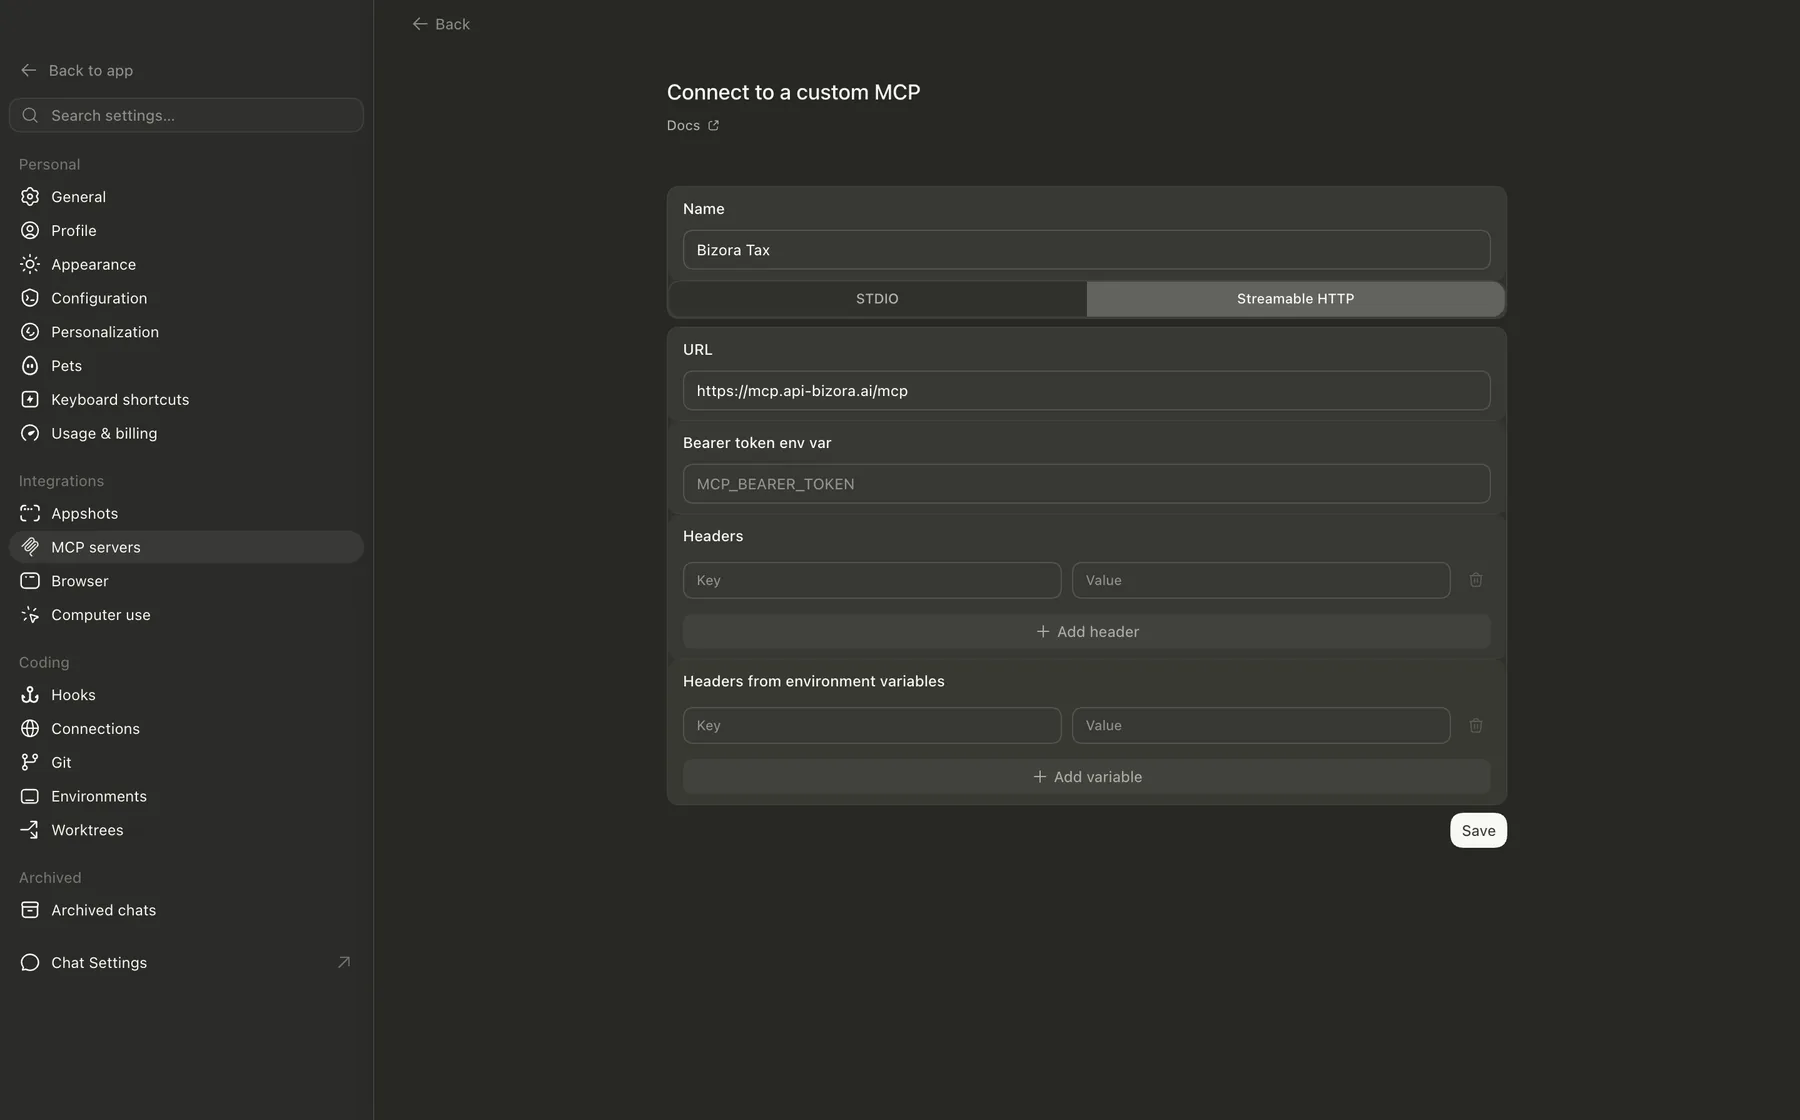The image size is (1800, 1120).
Task: Select the STDIO transport option
Action: pyautogui.click(x=877, y=299)
